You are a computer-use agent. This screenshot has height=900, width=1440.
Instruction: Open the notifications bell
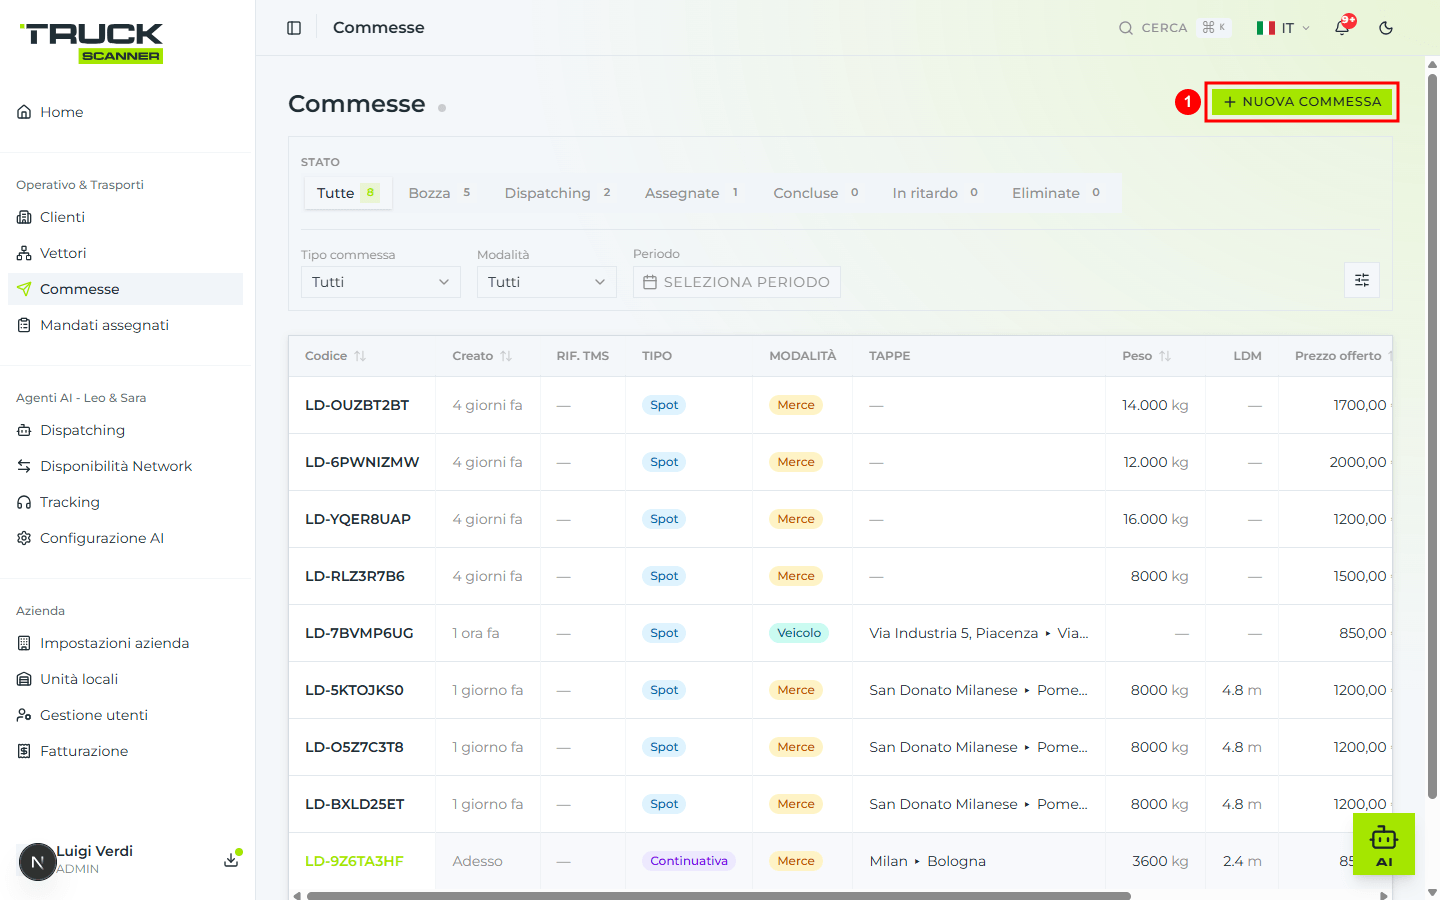(1342, 28)
